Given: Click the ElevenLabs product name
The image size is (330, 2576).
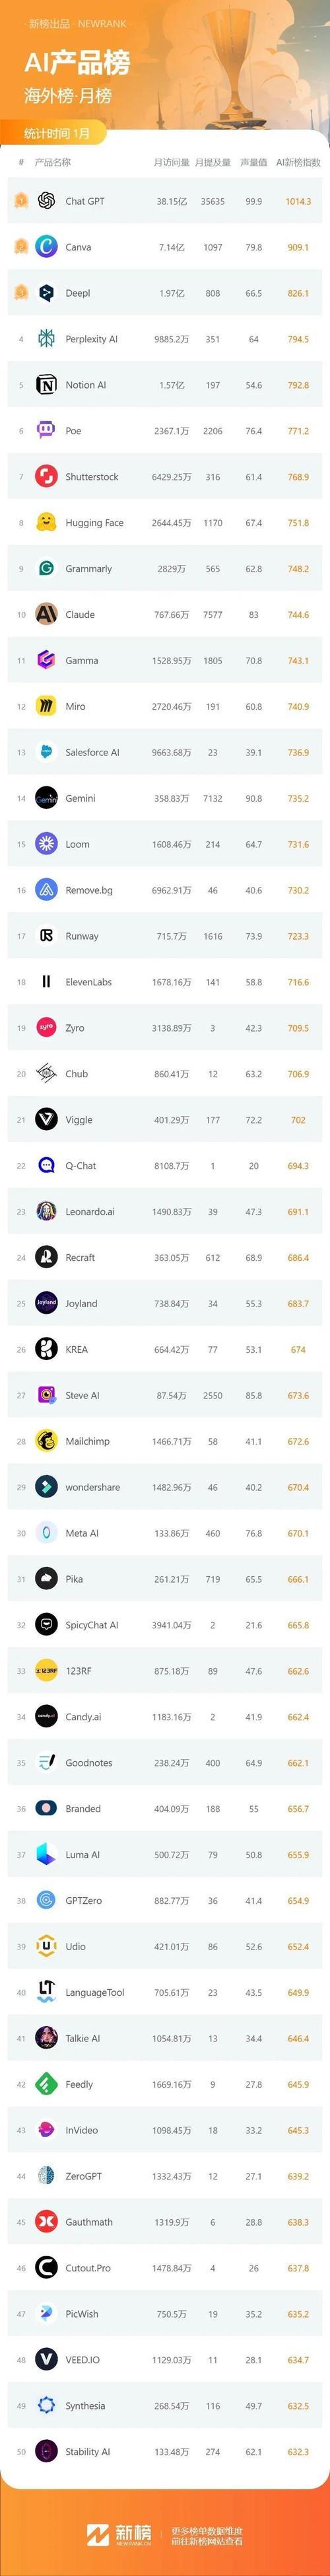Looking at the screenshot, I should coord(88,982).
